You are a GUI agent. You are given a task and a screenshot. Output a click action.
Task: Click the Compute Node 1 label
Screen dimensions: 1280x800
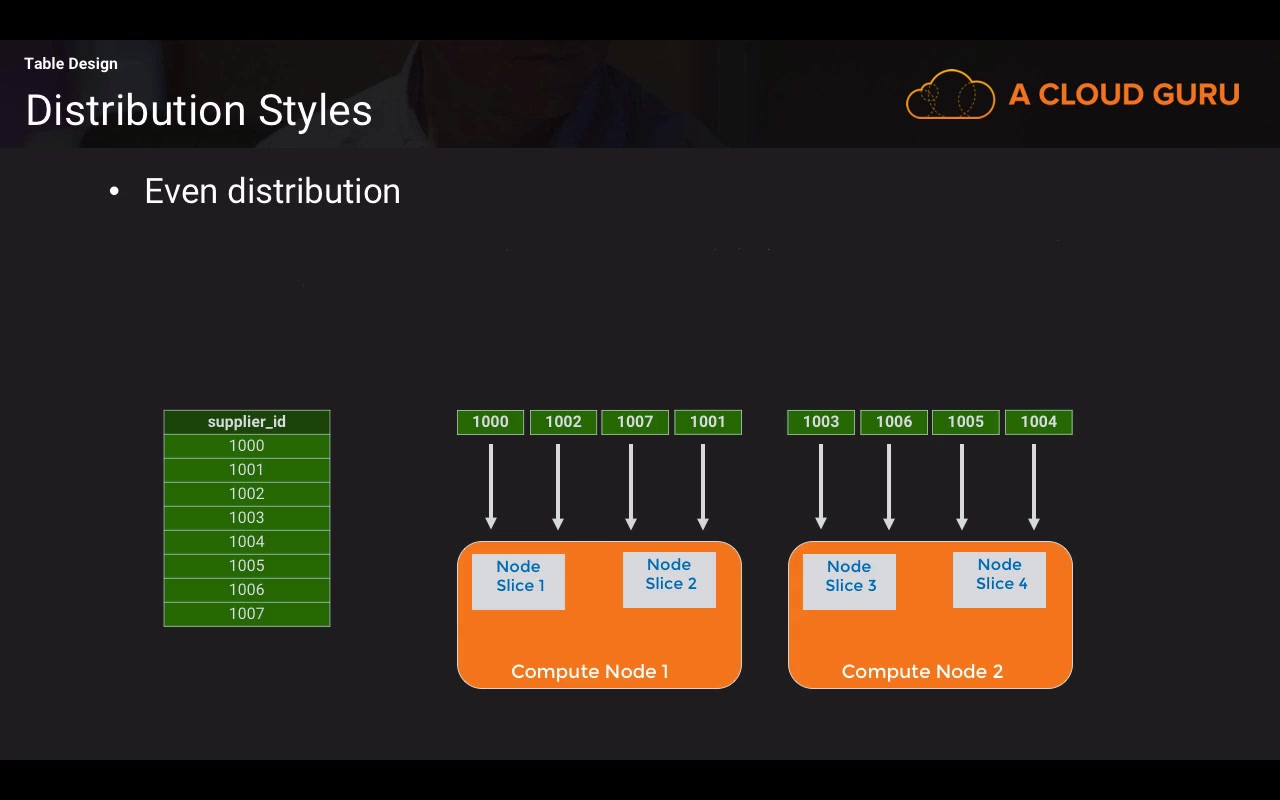(590, 672)
